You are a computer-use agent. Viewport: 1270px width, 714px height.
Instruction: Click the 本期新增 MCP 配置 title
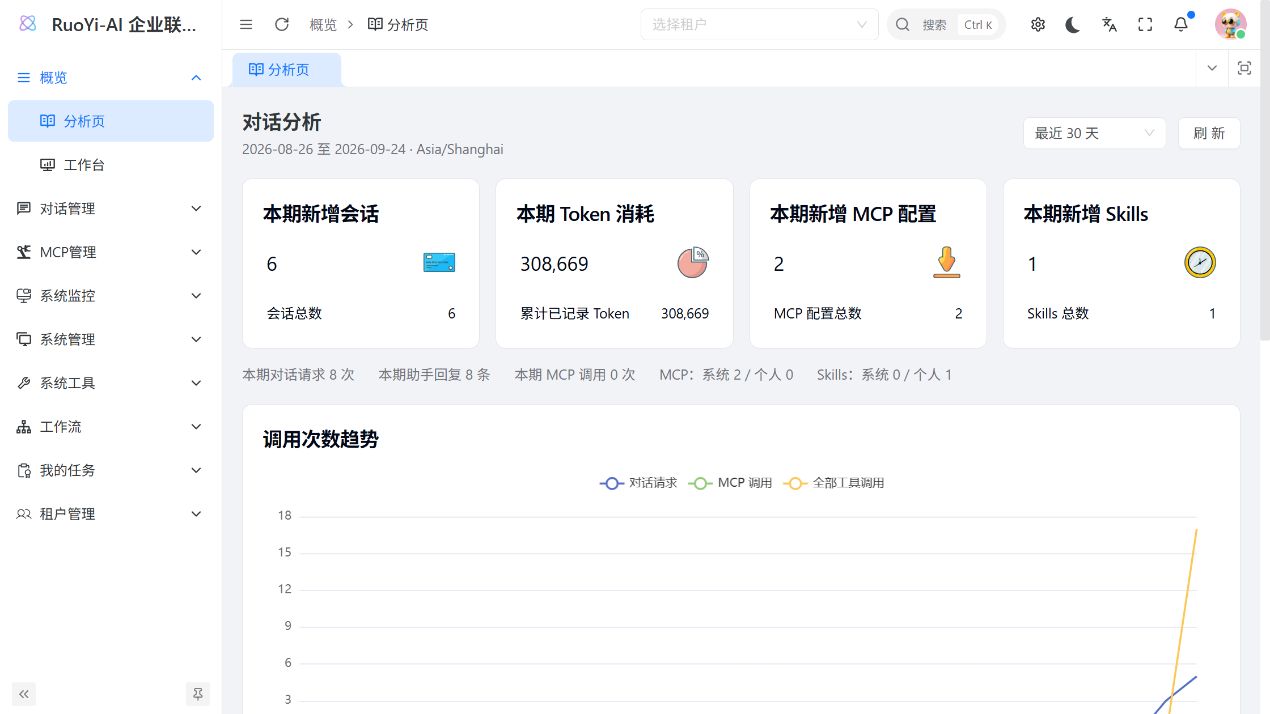853,214
